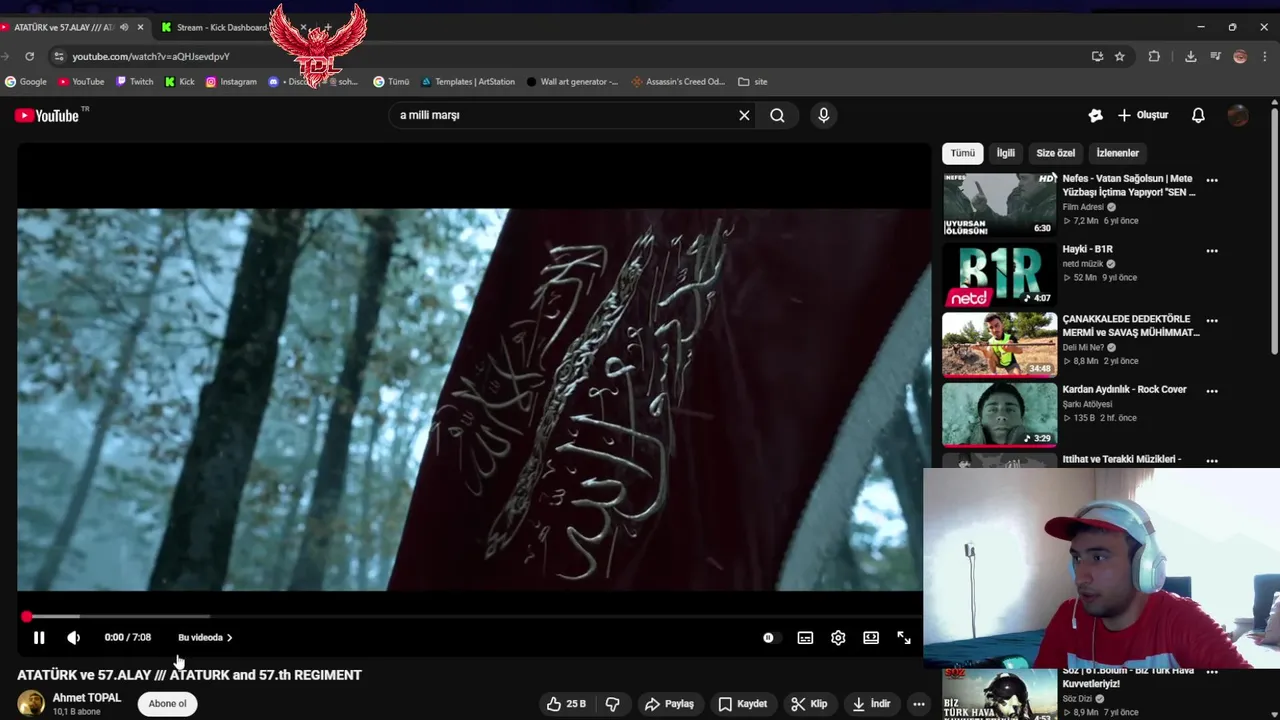Switch to theater mode view

tap(871, 637)
